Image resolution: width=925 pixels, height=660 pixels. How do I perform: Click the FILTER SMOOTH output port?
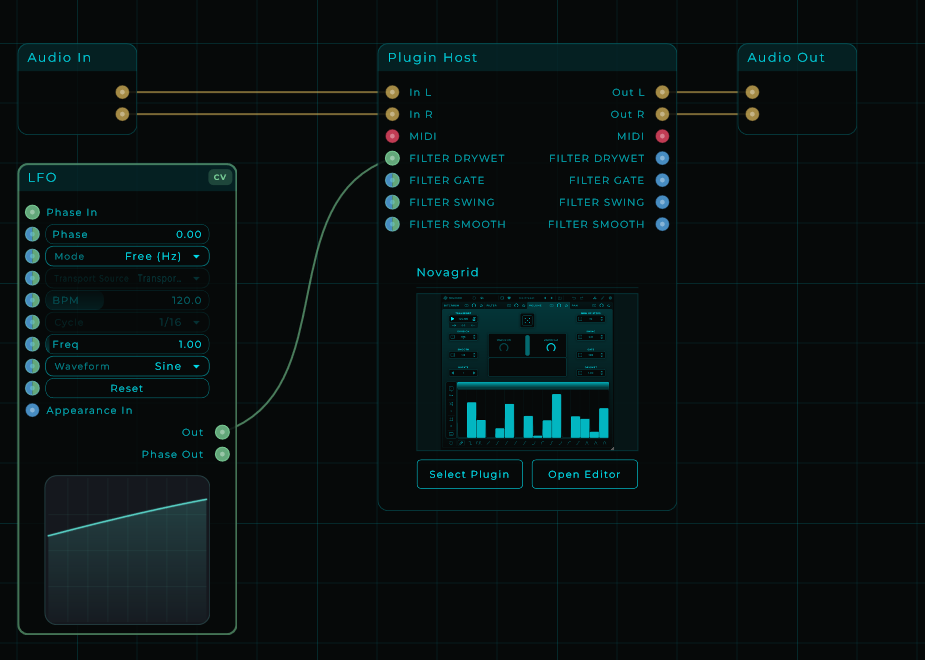click(x=662, y=224)
